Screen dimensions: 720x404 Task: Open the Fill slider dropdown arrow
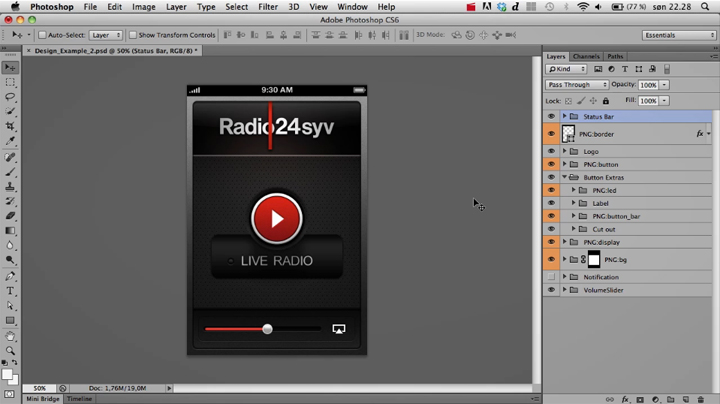(x=664, y=101)
